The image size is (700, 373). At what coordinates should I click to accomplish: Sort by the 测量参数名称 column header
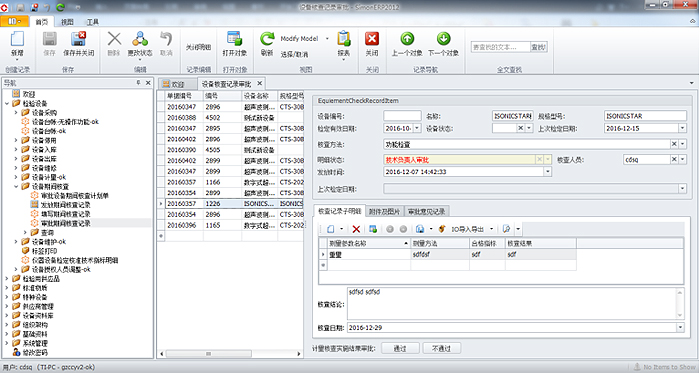(368, 244)
